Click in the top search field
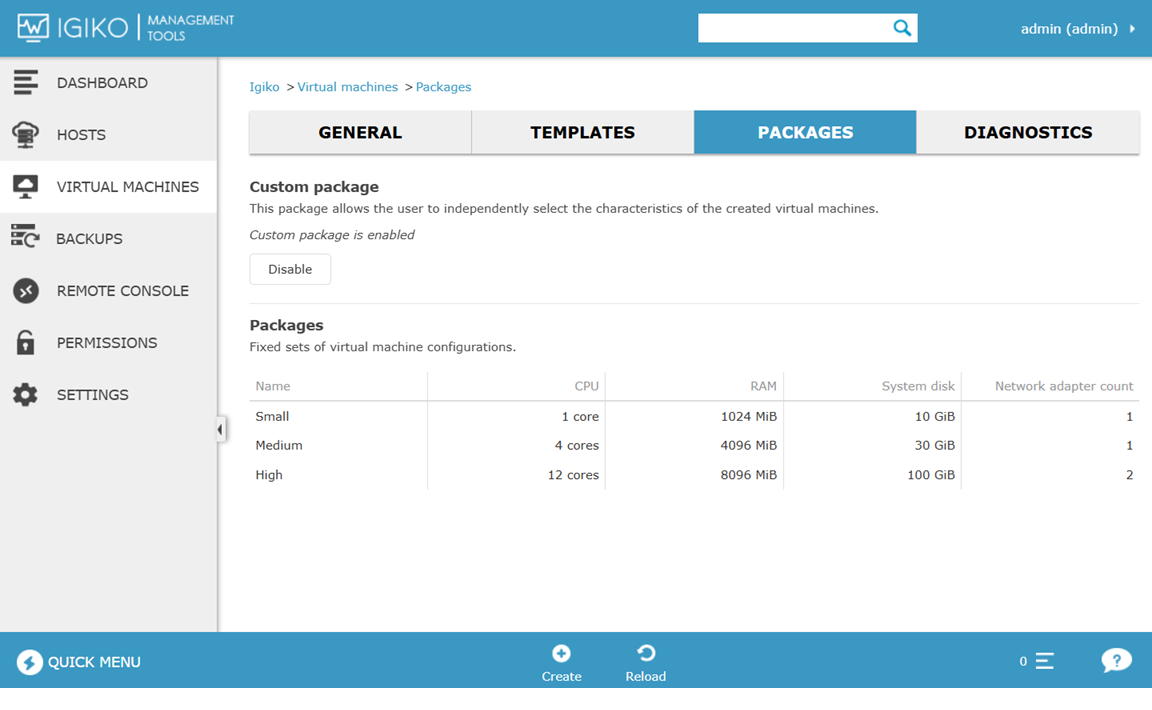Viewport: 1152px width, 710px height. pyautogui.click(x=792, y=28)
